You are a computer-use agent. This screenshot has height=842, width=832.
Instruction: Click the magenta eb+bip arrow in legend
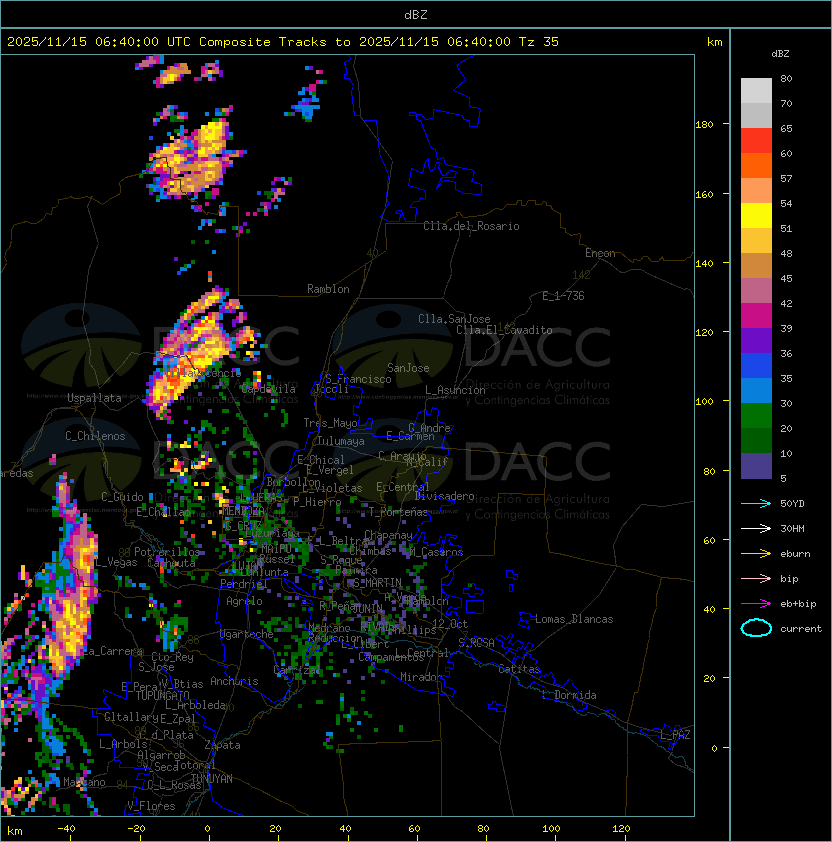(756, 604)
